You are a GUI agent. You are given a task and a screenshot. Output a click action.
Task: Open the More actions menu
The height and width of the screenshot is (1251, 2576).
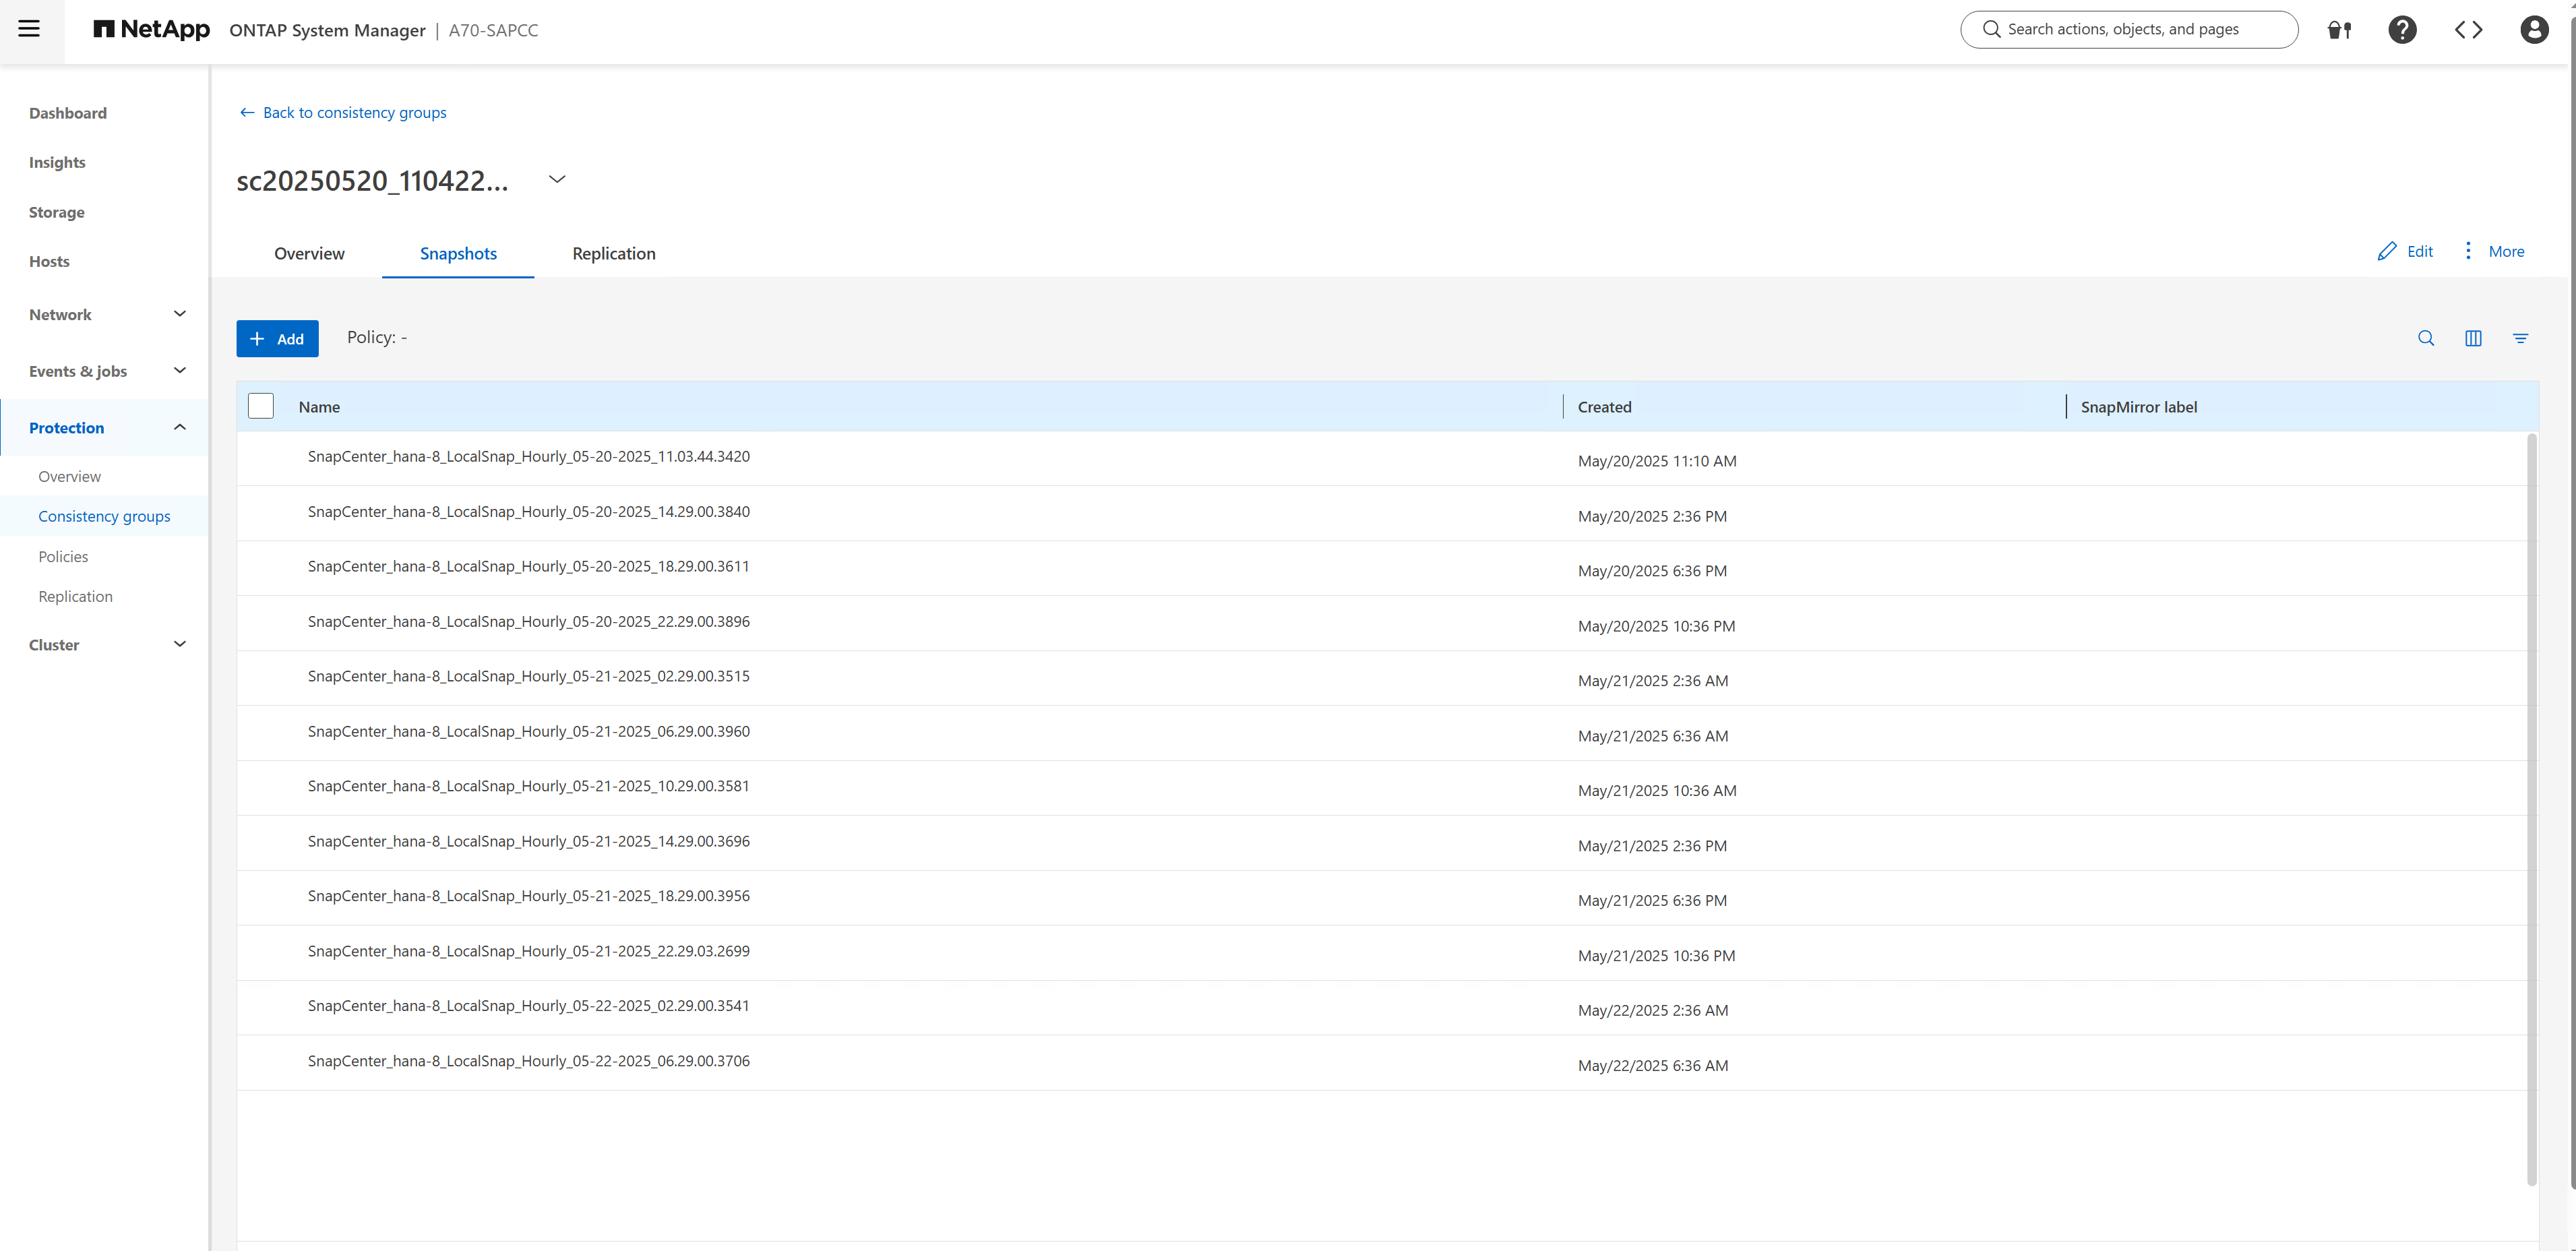point(2493,251)
